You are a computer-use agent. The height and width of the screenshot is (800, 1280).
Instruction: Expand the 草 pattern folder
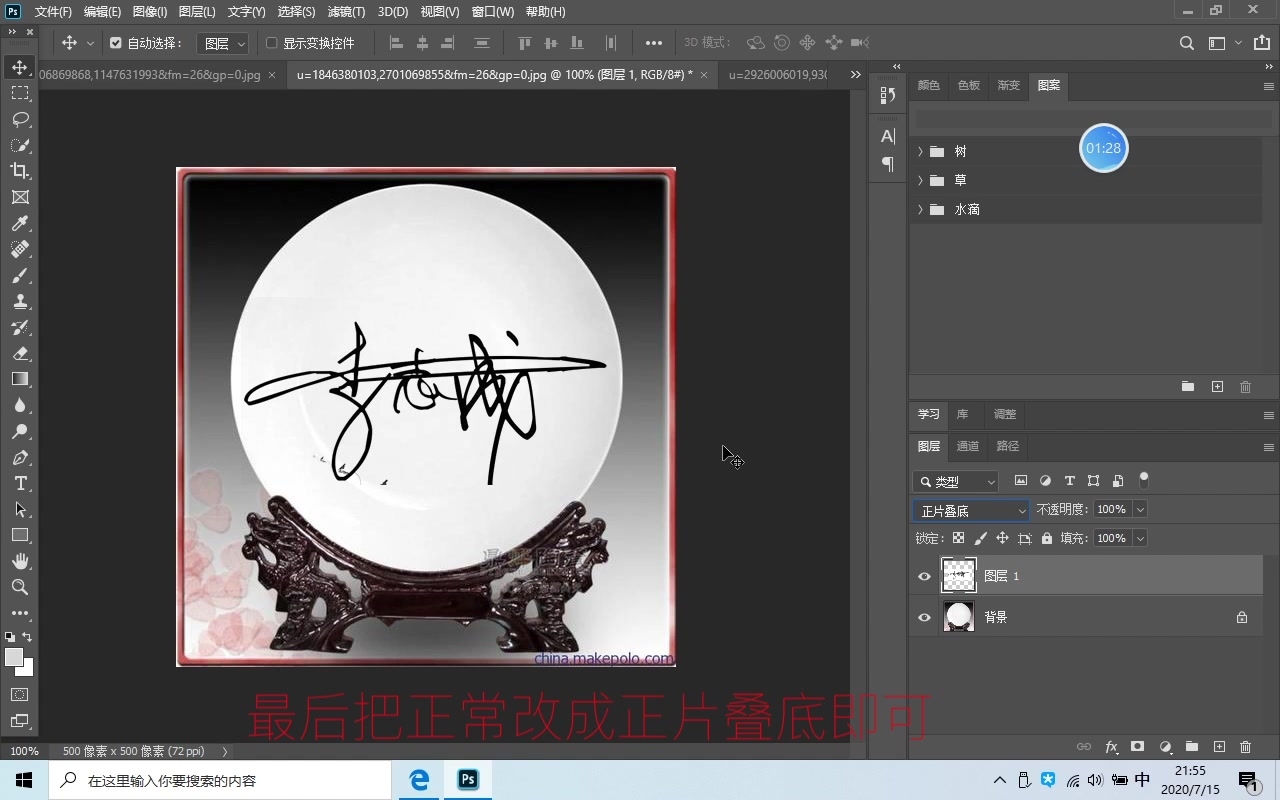point(920,180)
